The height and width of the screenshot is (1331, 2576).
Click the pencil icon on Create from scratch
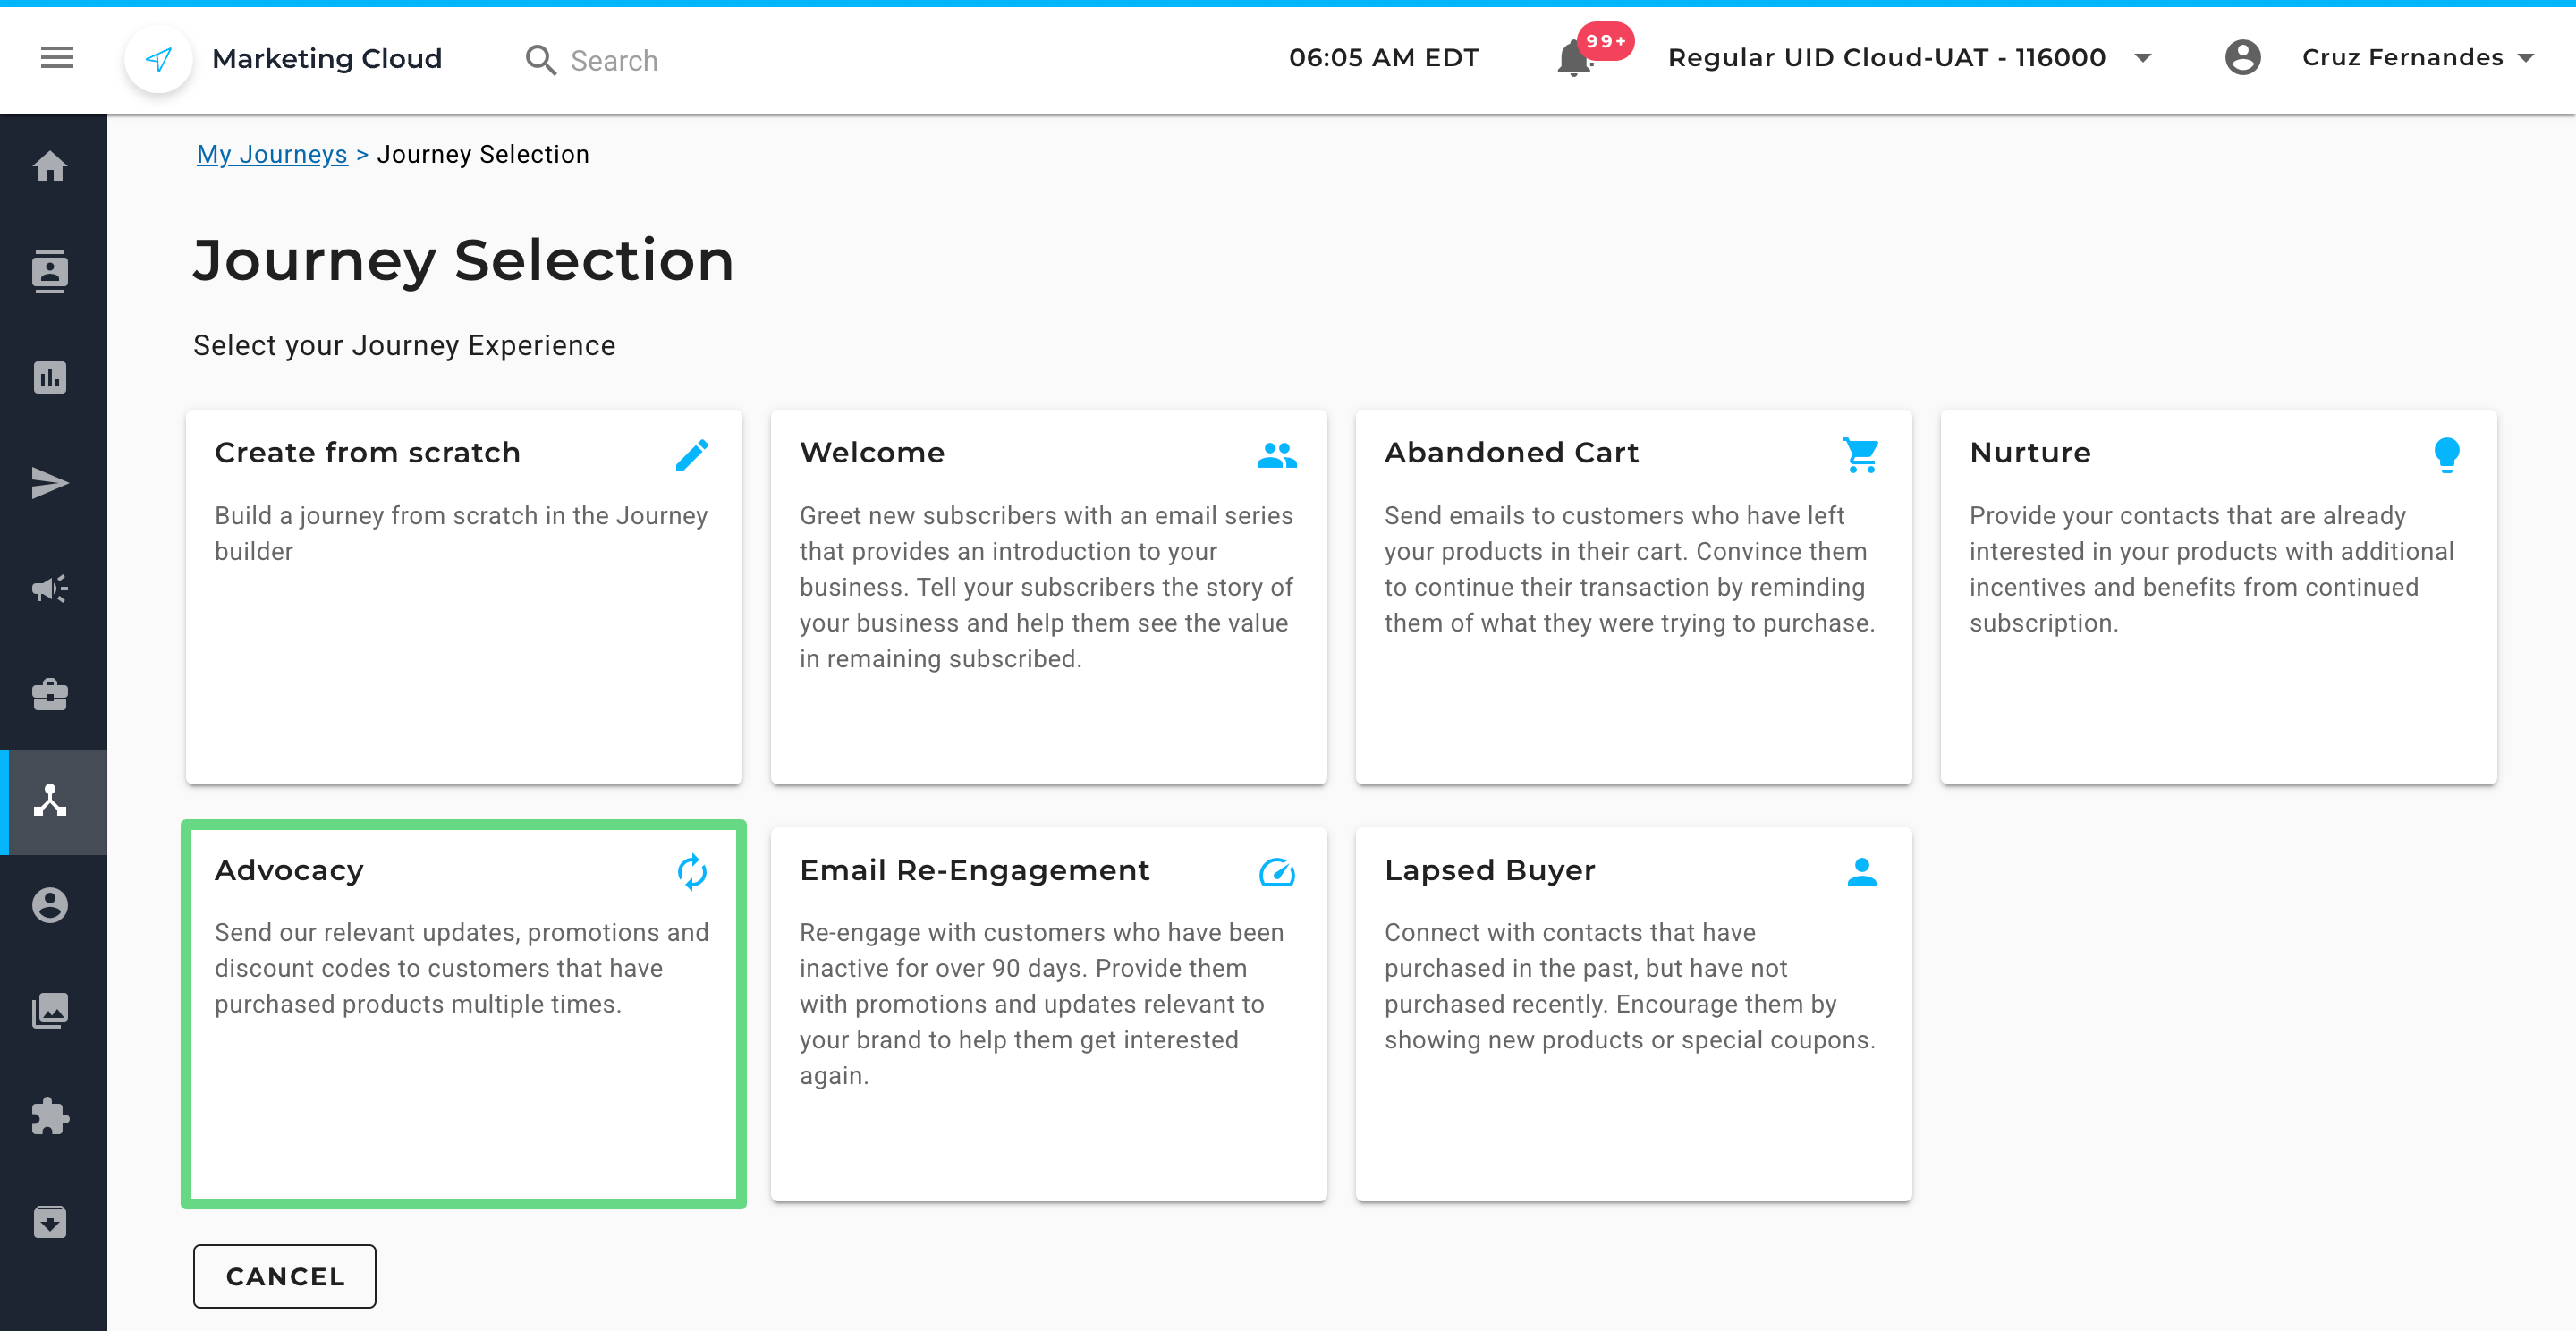point(692,455)
